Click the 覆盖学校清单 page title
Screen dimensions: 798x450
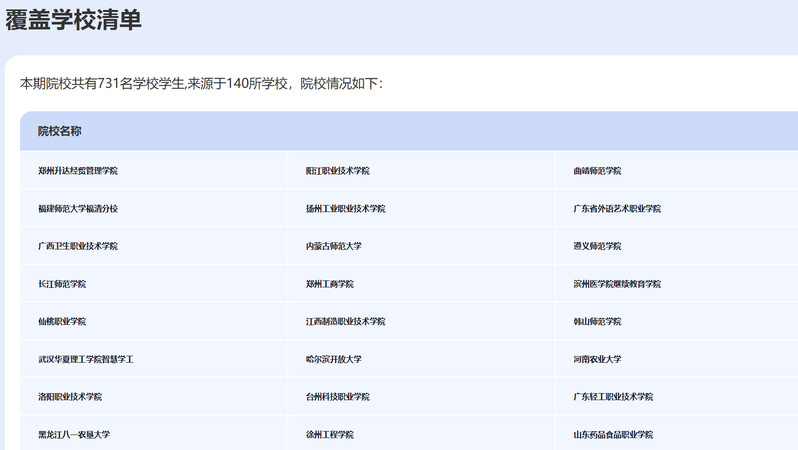pos(73,20)
